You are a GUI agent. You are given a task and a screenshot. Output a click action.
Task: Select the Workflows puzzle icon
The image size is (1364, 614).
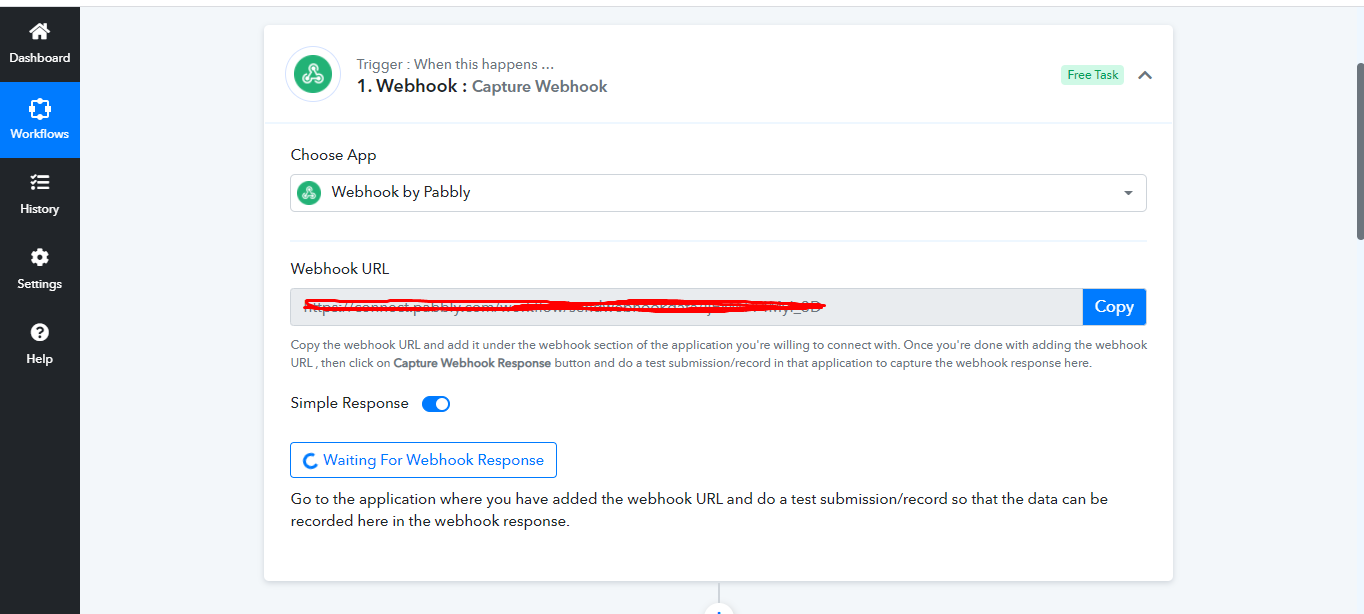click(x=39, y=108)
